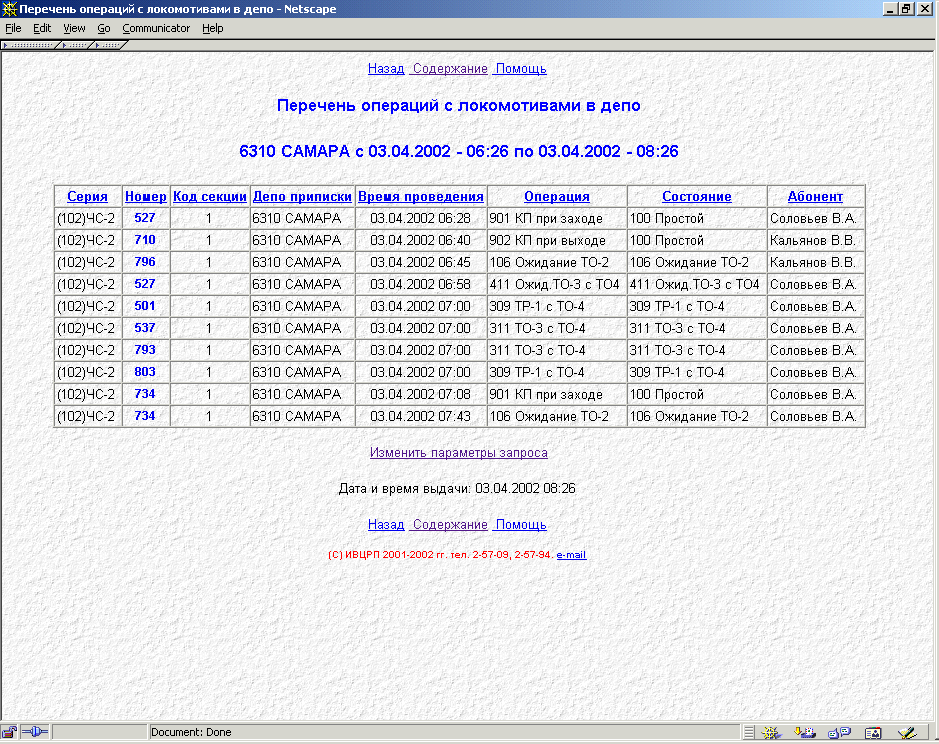The image size is (939, 744).
Task: Click the top Назад link
Action: [386, 69]
